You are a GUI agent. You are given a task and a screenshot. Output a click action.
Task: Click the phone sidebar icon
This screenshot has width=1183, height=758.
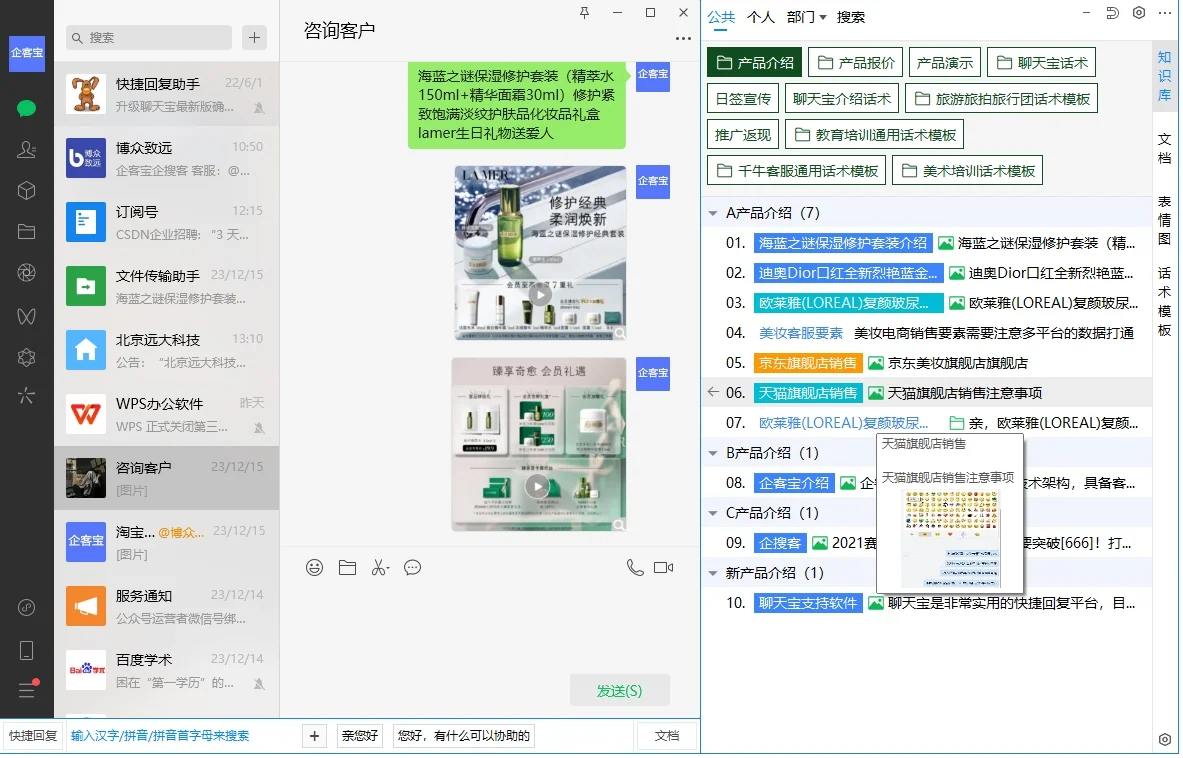point(26,652)
